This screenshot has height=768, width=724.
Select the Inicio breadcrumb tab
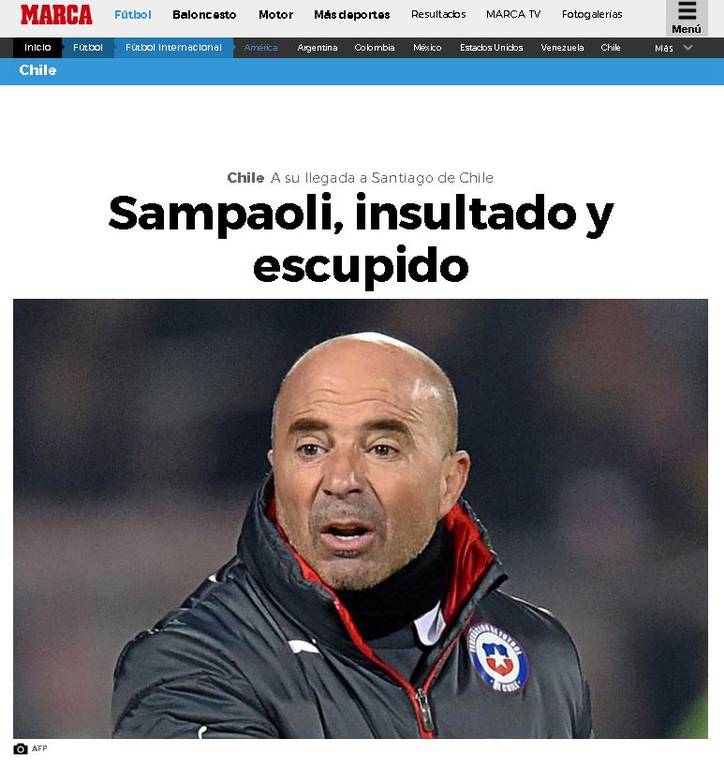[x=38, y=48]
